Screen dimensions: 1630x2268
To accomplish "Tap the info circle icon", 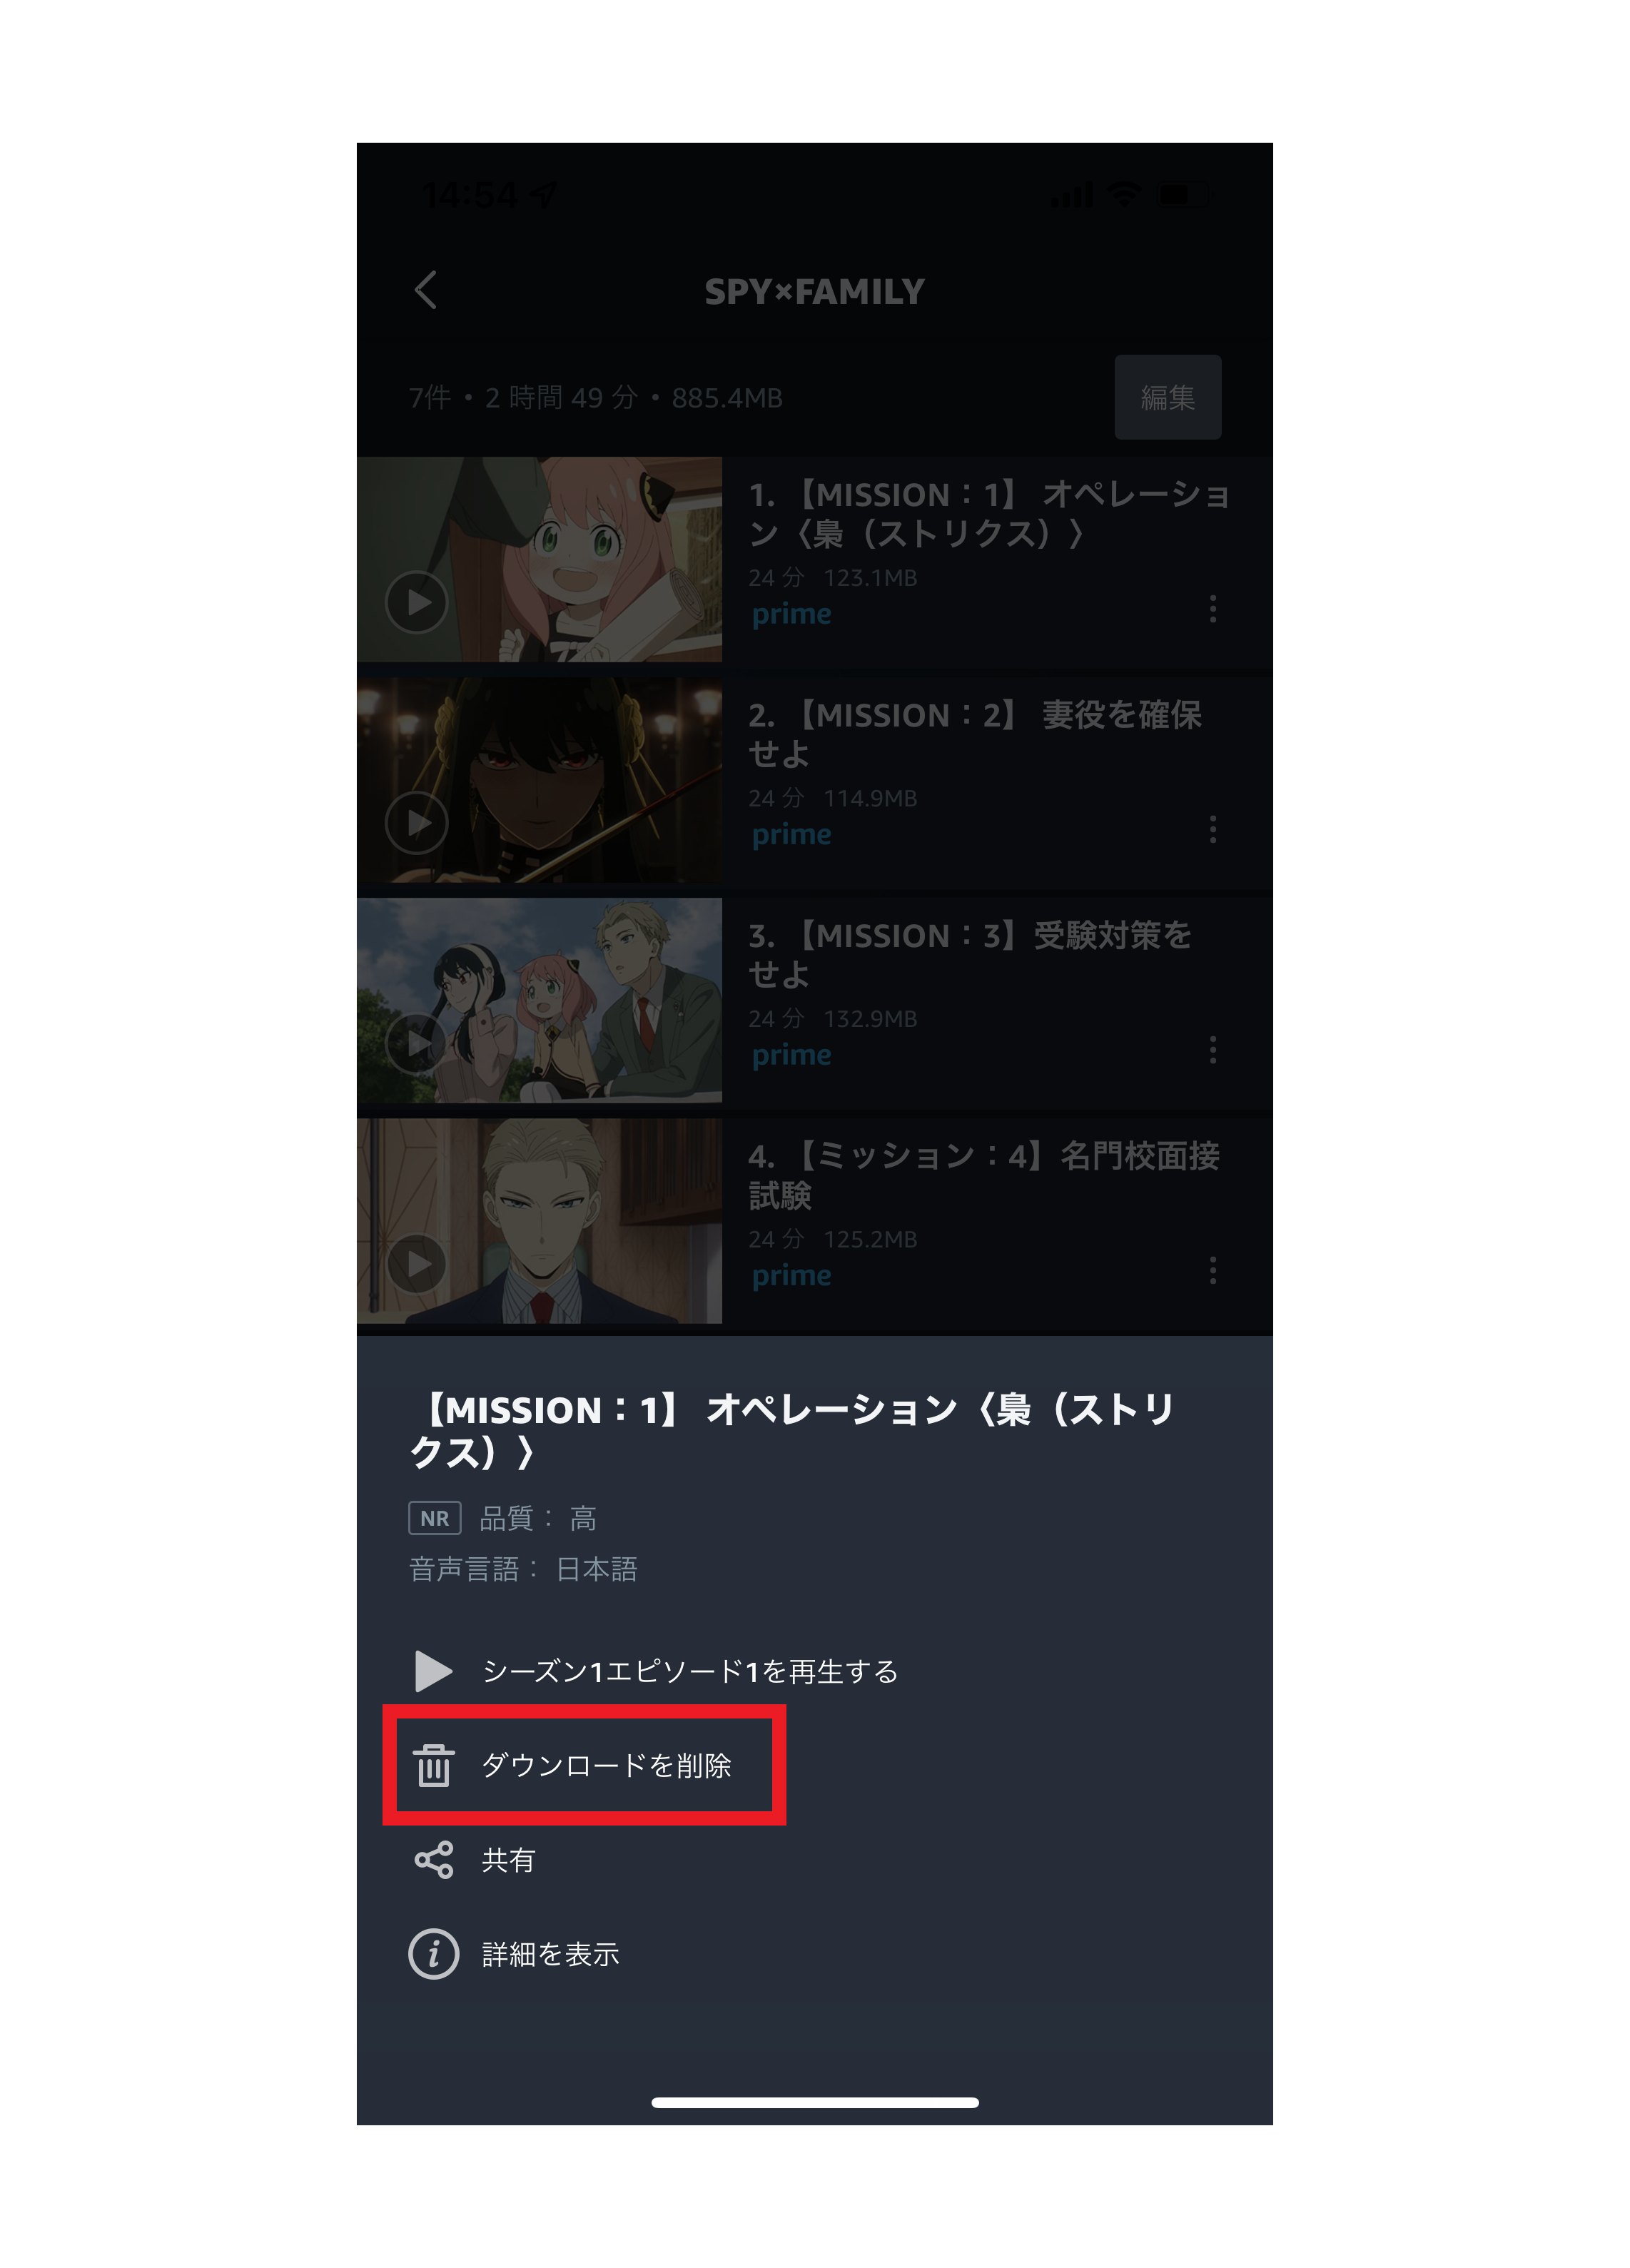I will (x=434, y=1954).
